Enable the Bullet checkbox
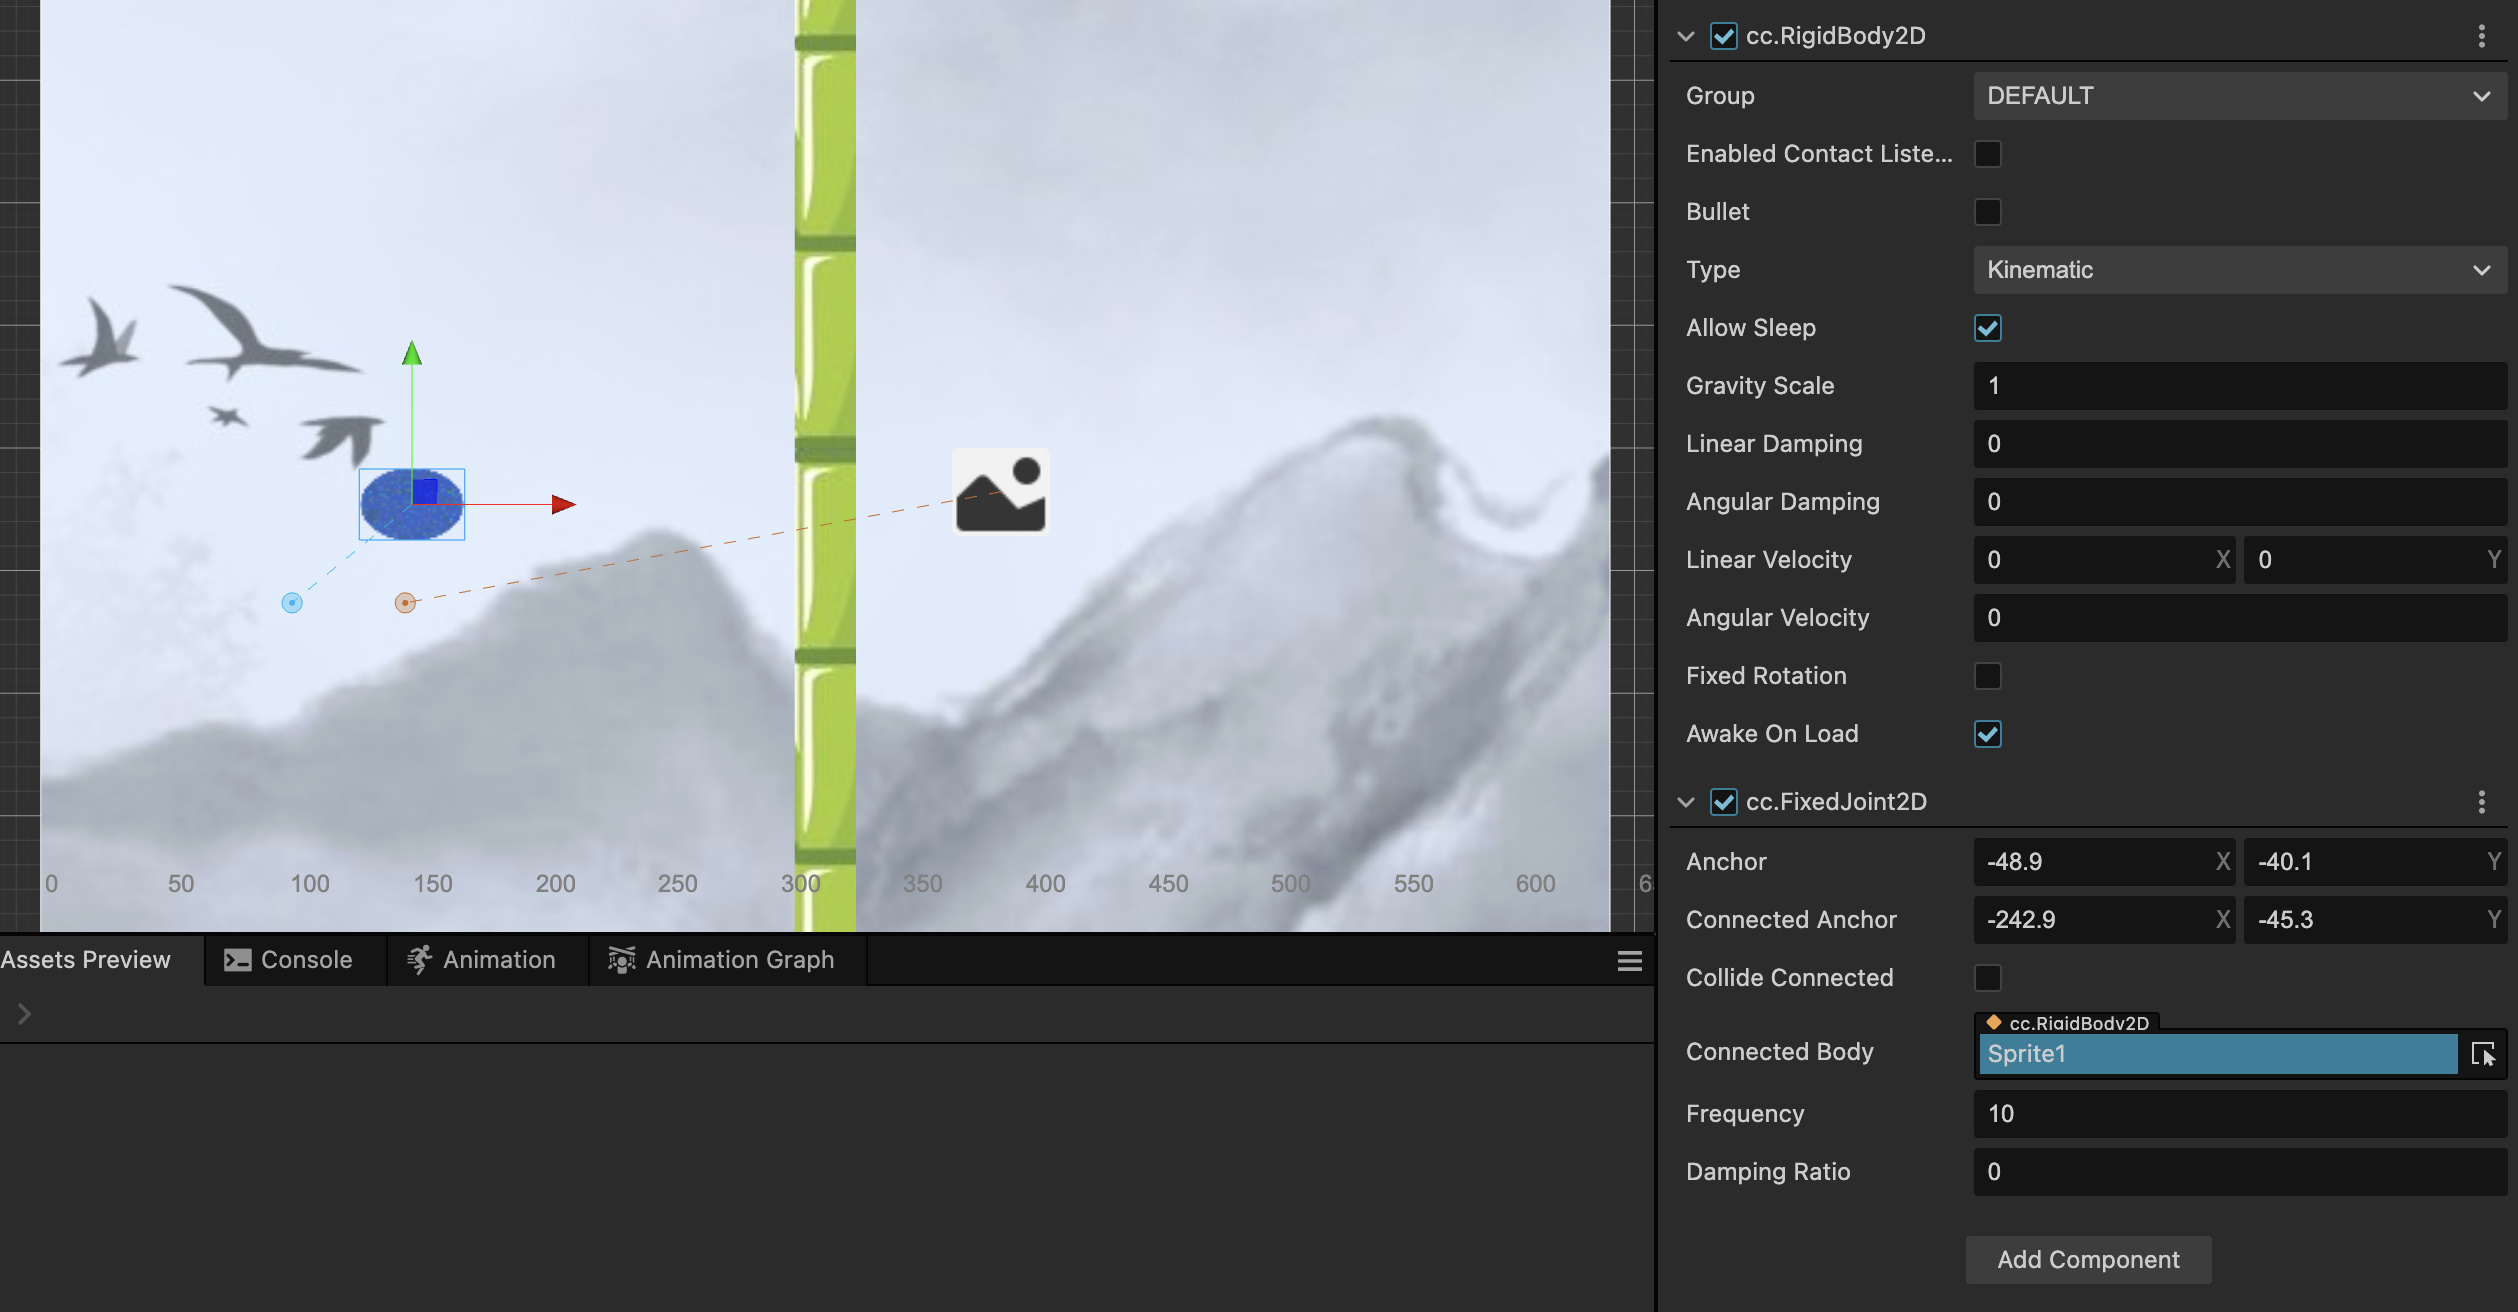Screen dimensions: 2518x1312 click(x=1987, y=212)
